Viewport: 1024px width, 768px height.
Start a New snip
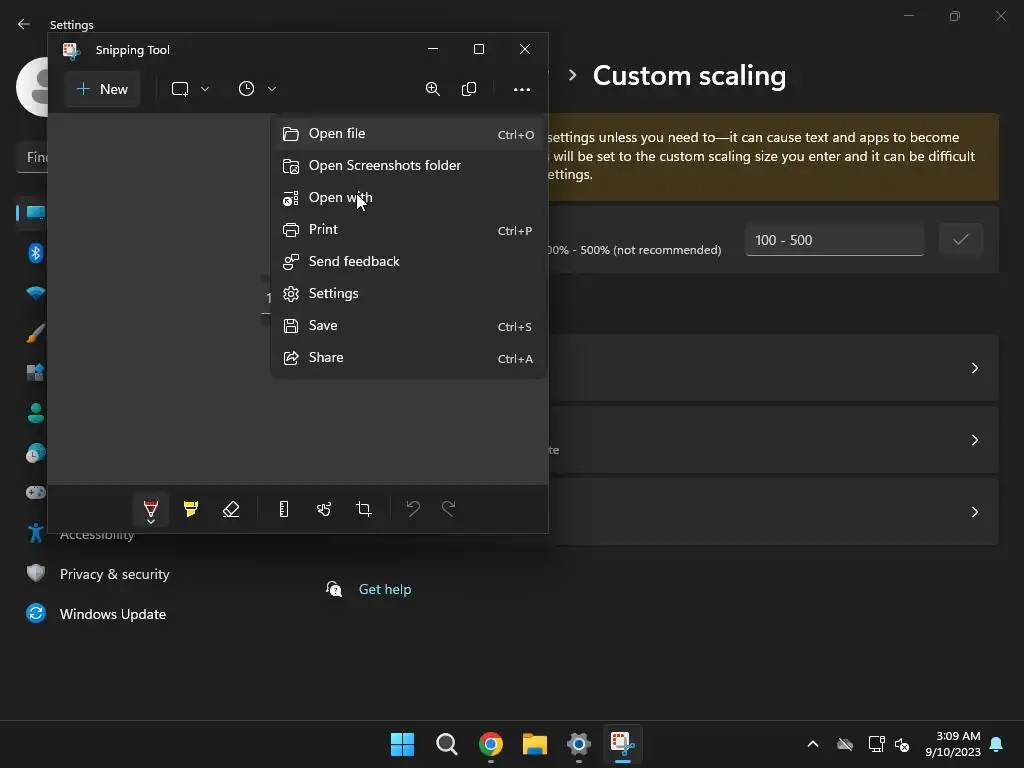point(103,89)
